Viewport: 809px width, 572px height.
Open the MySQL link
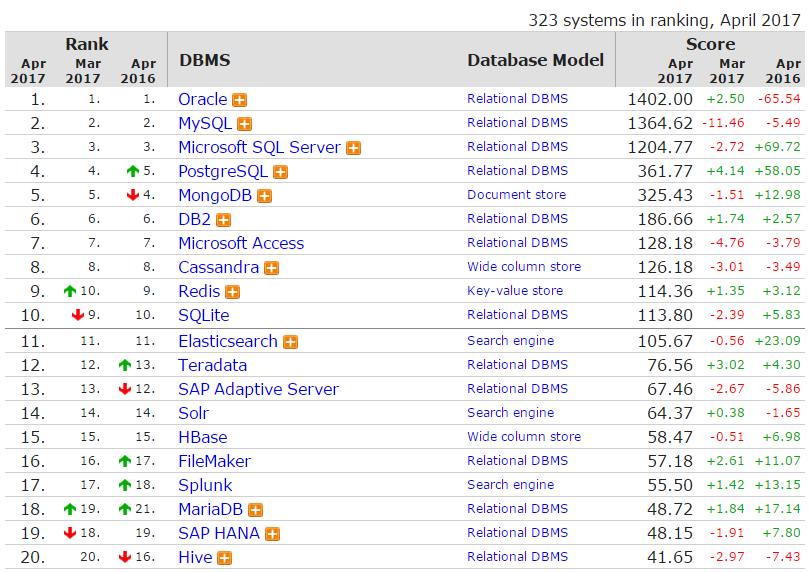(x=205, y=124)
